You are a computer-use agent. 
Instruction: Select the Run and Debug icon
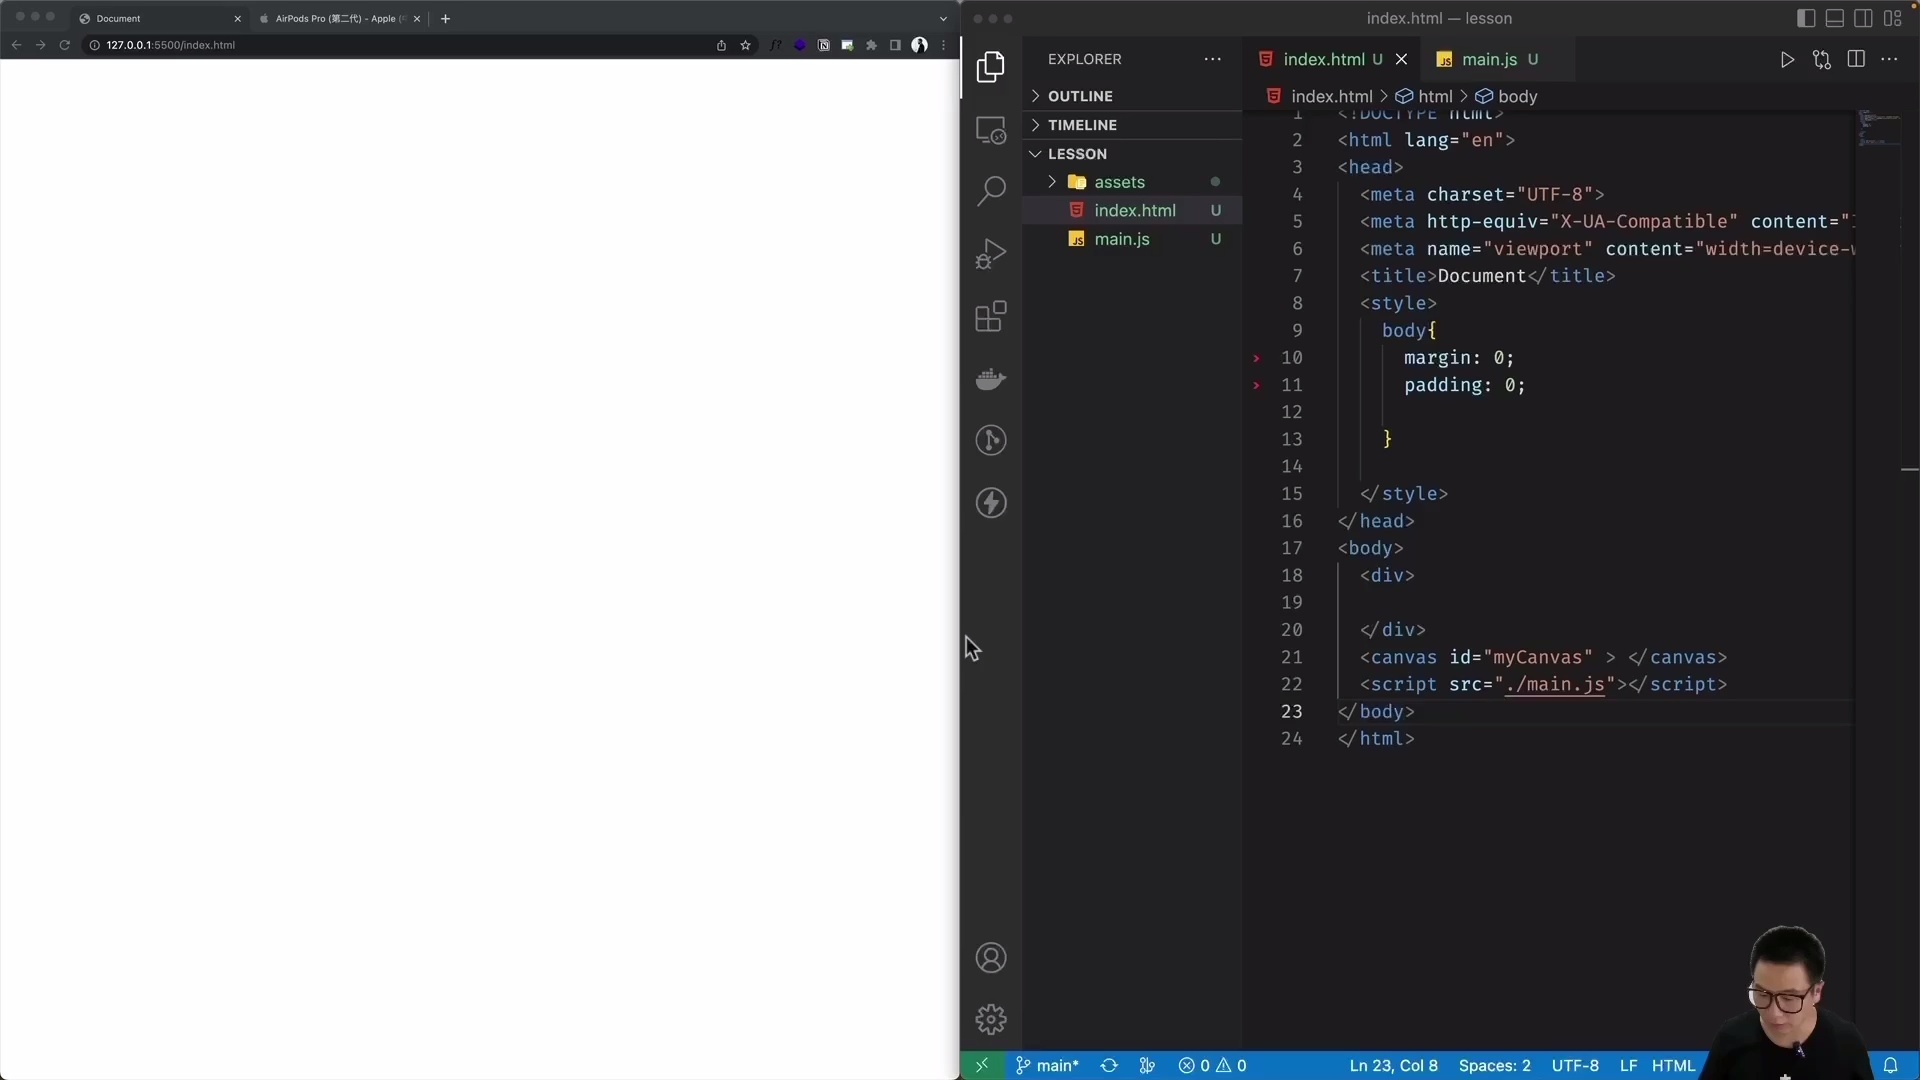(x=991, y=253)
